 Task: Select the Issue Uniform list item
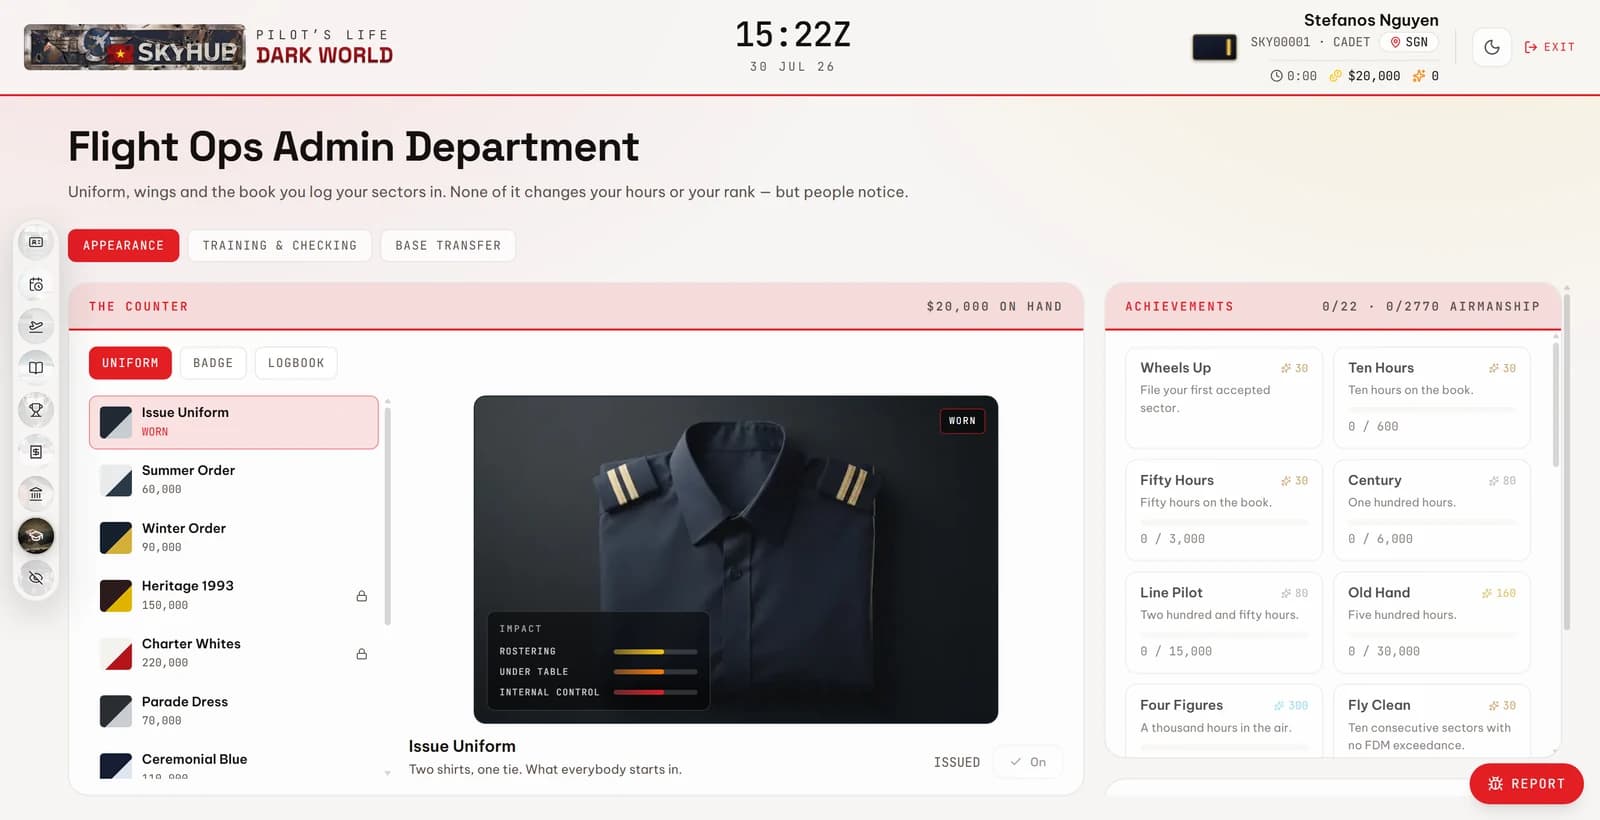point(234,422)
